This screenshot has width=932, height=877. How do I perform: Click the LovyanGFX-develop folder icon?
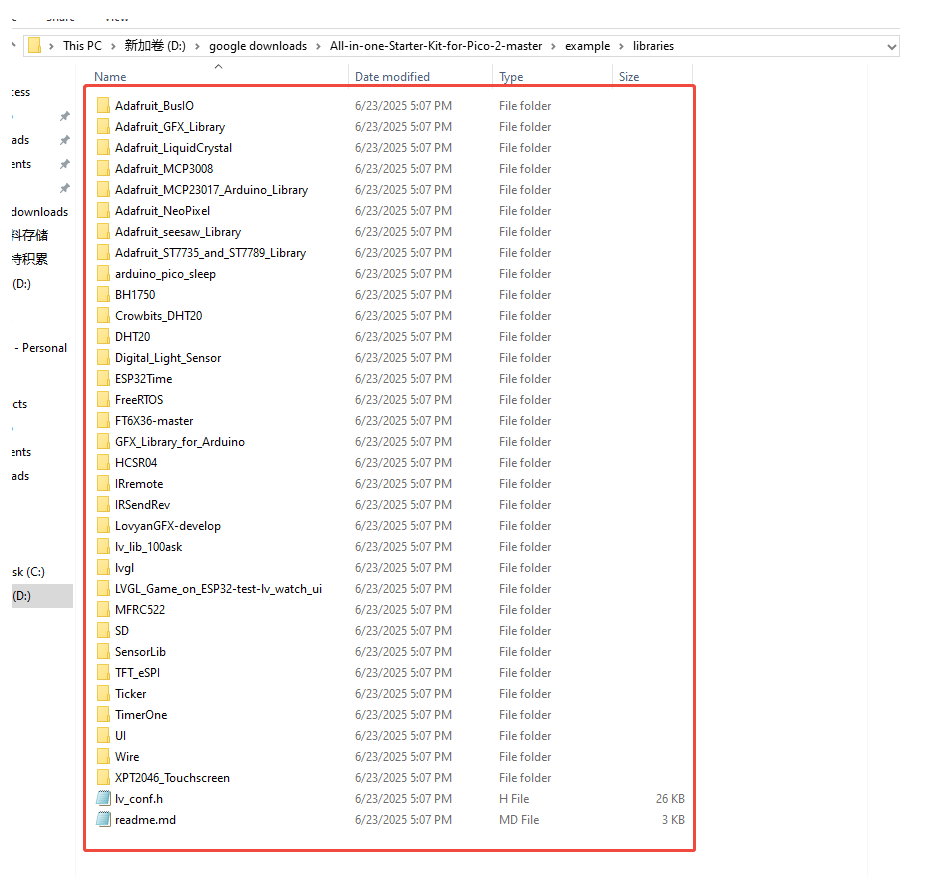pos(103,526)
